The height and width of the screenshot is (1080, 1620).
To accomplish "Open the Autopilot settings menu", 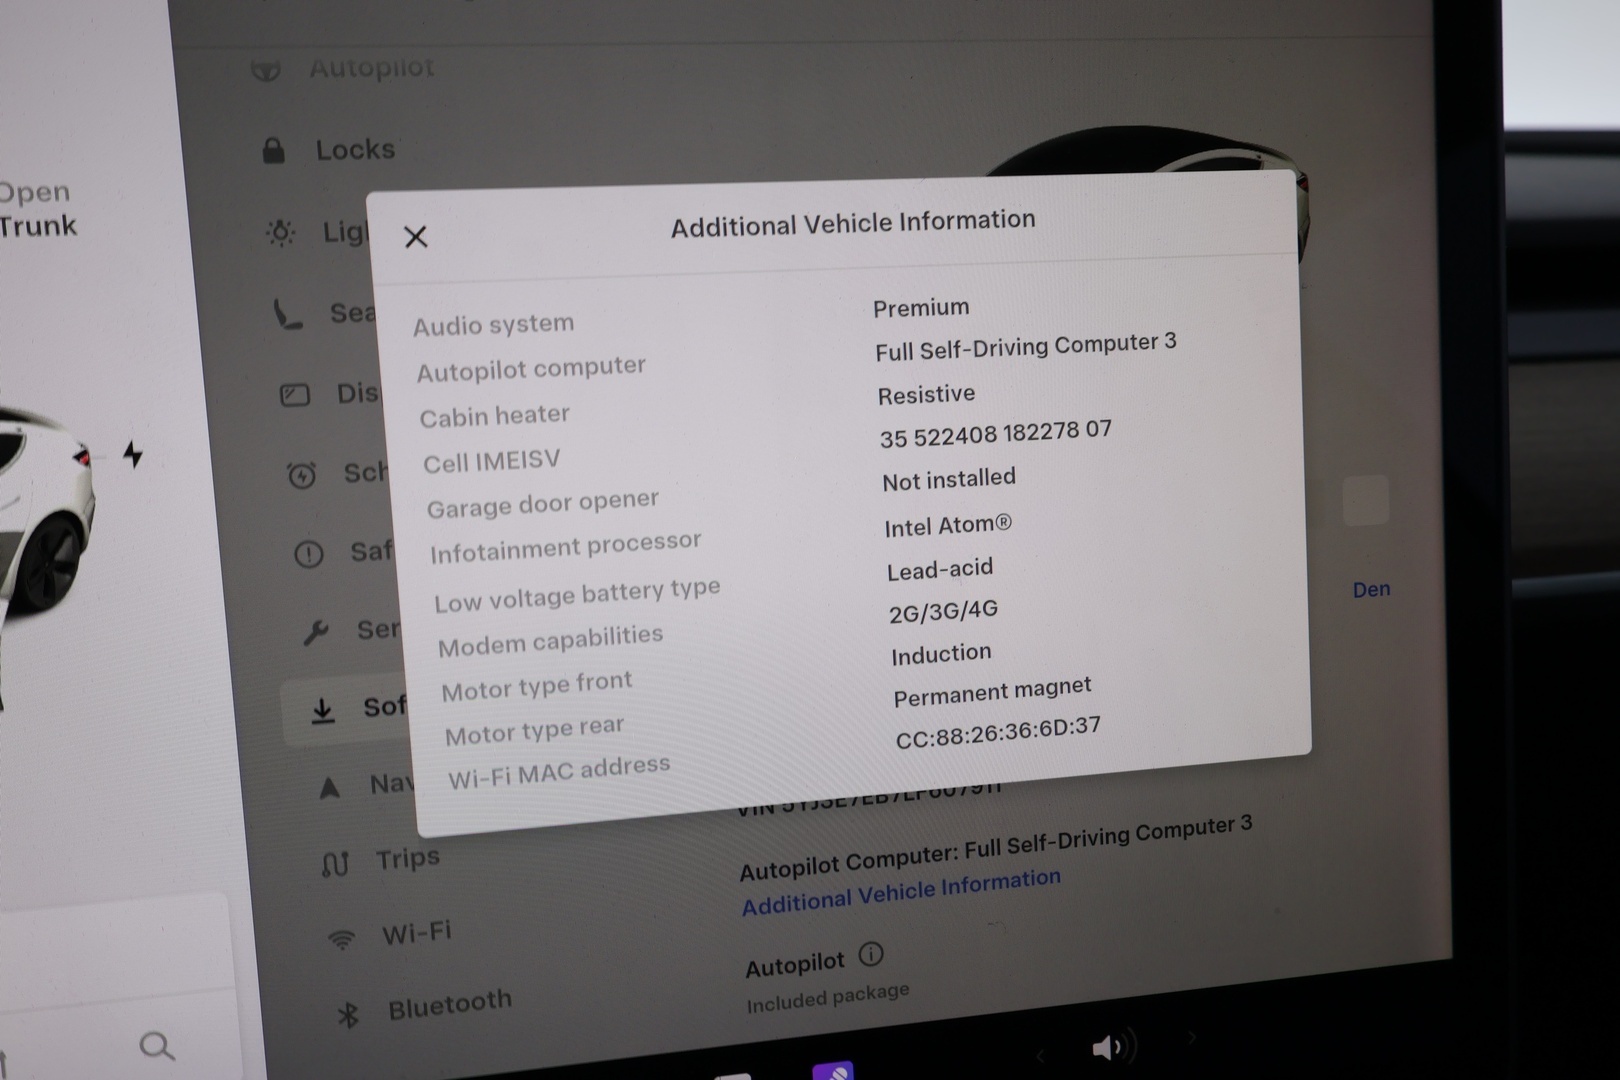I will tap(371, 68).
